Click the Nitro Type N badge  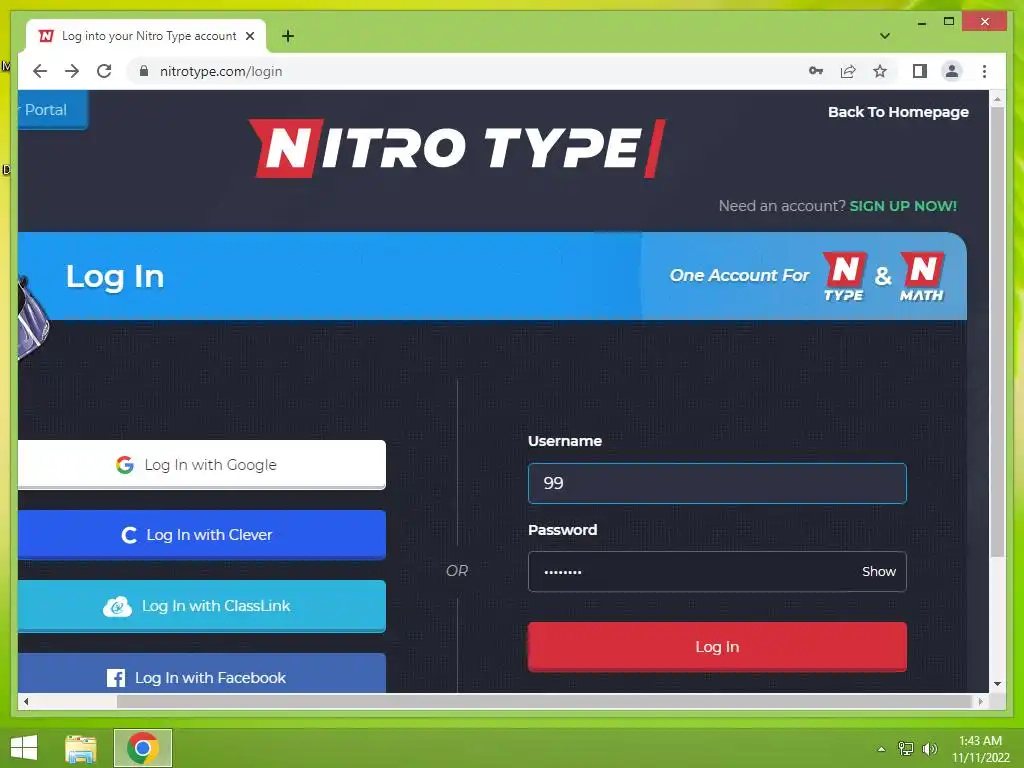[x=844, y=276]
